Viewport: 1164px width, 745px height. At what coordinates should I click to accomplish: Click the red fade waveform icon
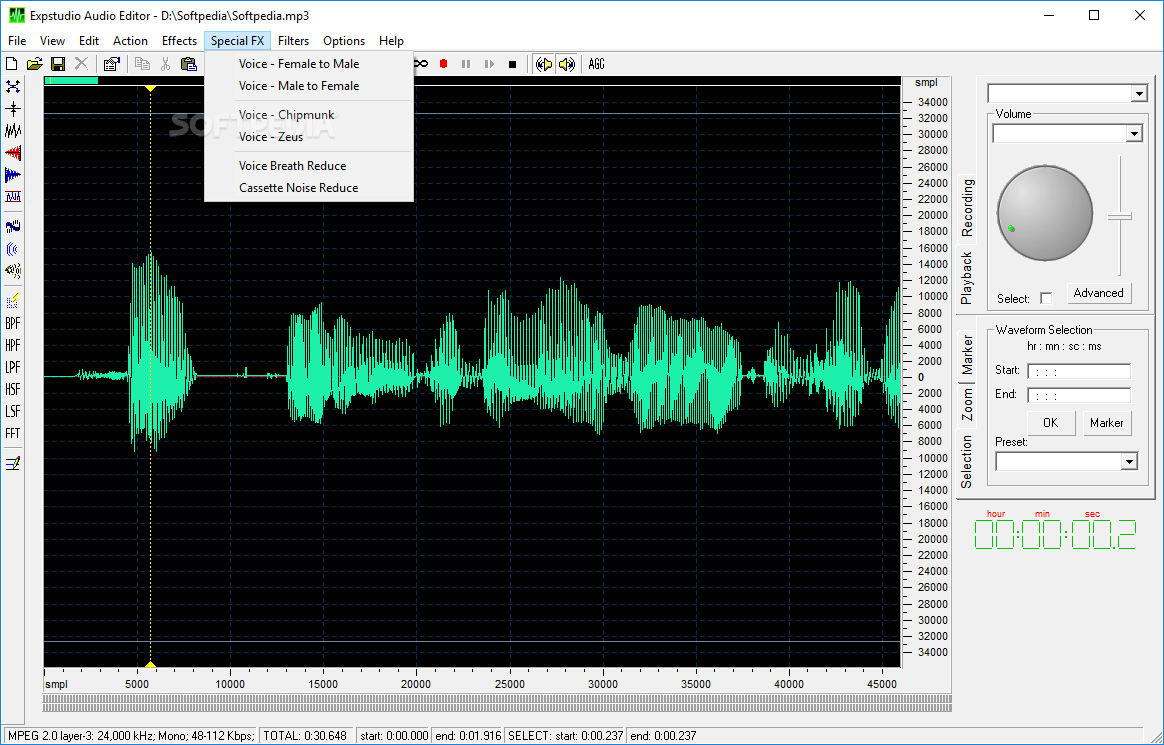(x=13, y=153)
